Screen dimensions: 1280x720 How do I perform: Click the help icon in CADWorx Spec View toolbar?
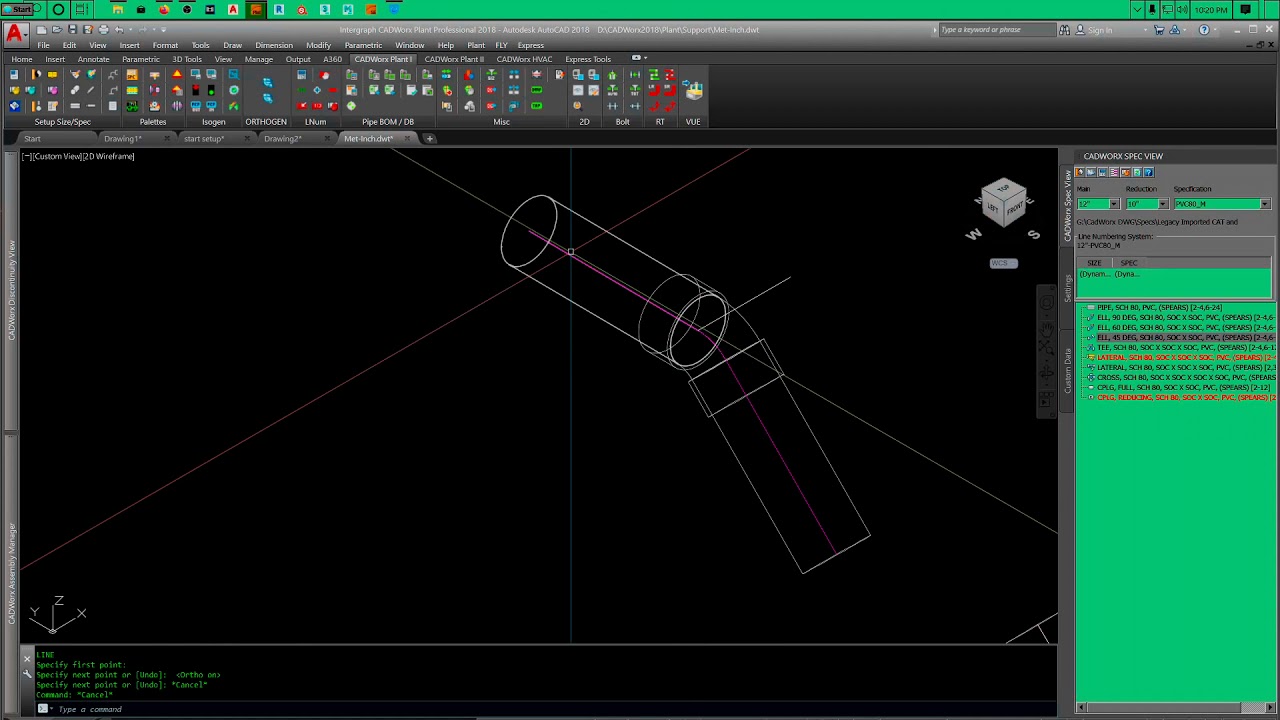tap(1149, 172)
